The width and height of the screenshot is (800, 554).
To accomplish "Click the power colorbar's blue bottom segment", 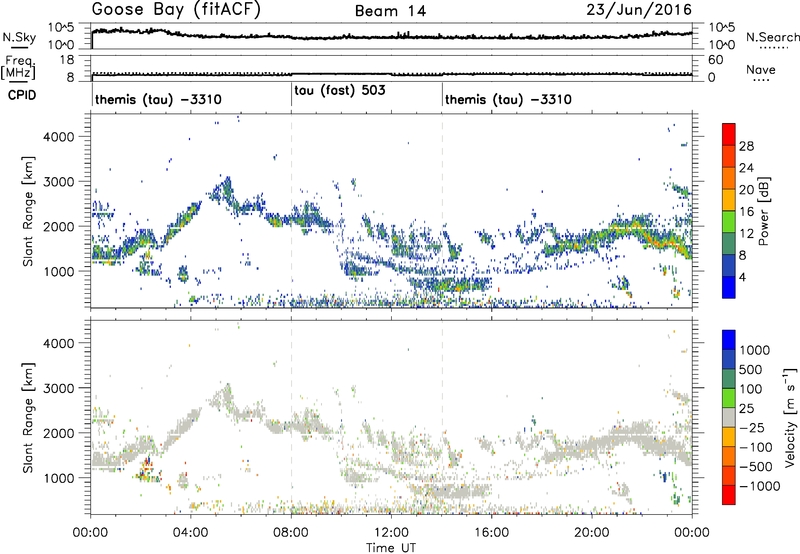I will [729, 287].
